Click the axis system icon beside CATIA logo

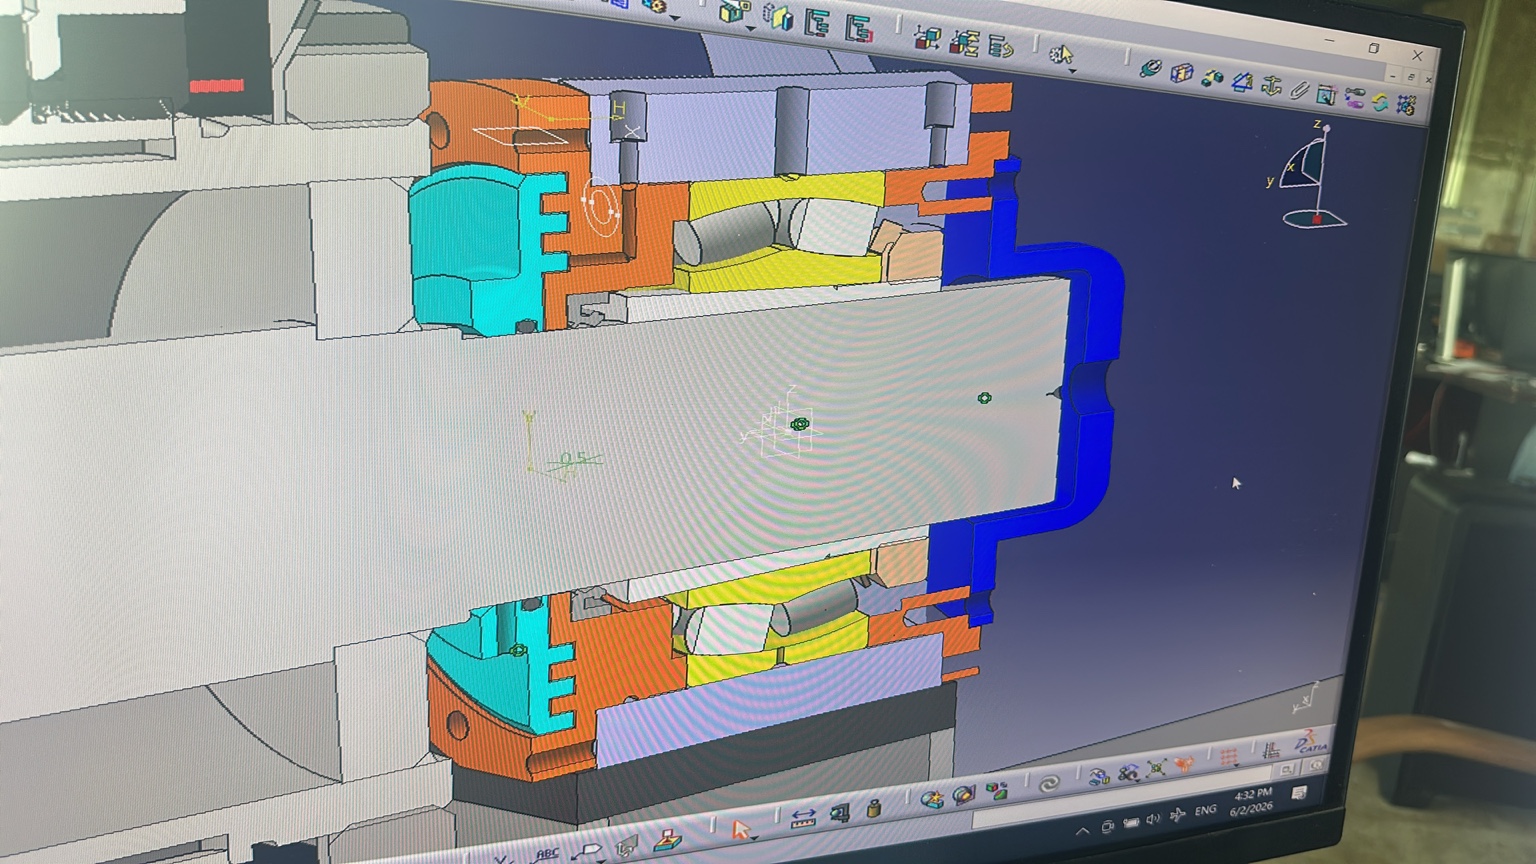(x=1272, y=749)
